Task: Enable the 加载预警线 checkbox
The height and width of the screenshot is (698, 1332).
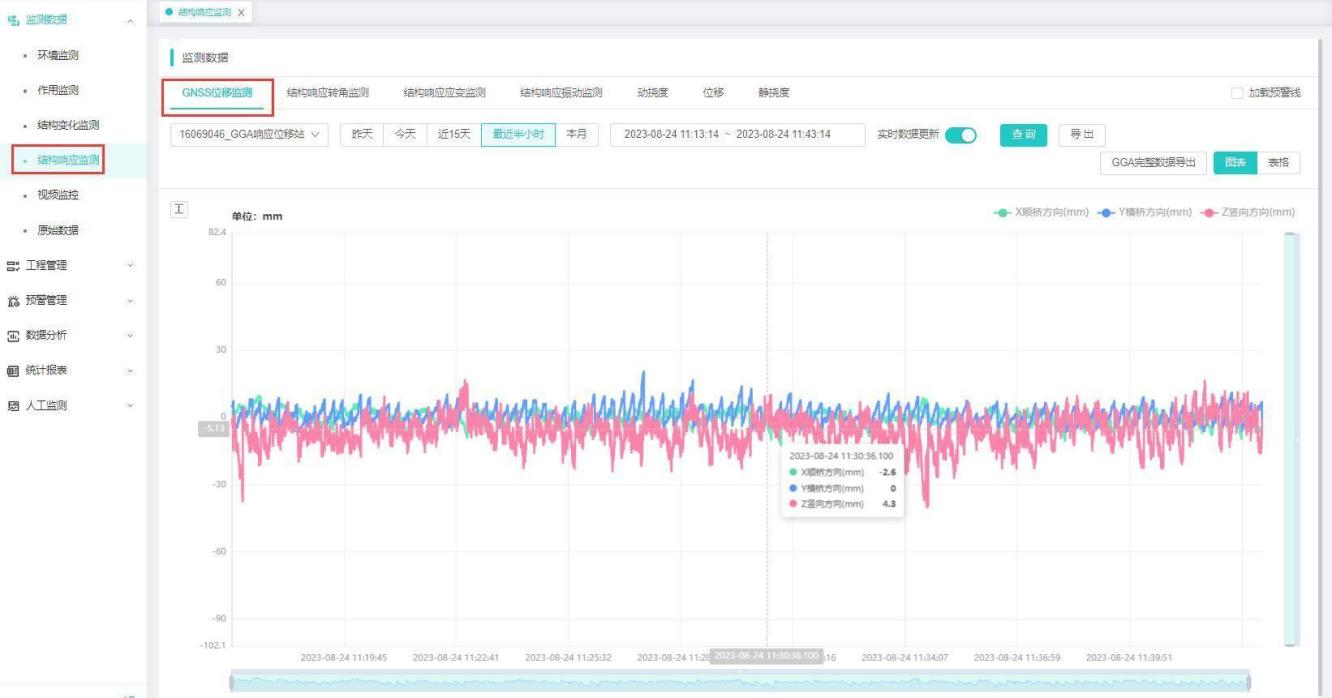Action: (x=1238, y=93)
